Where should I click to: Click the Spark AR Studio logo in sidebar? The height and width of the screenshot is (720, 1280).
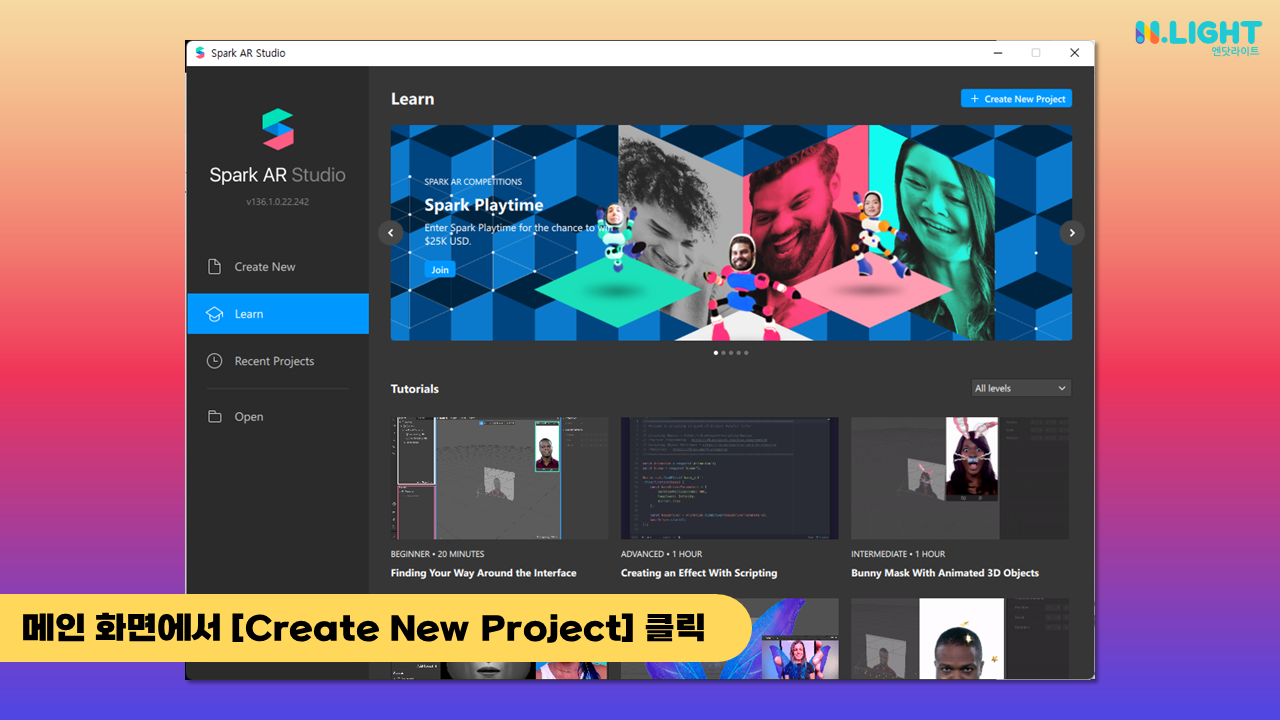pyautogui.click(x=278, y=130)
